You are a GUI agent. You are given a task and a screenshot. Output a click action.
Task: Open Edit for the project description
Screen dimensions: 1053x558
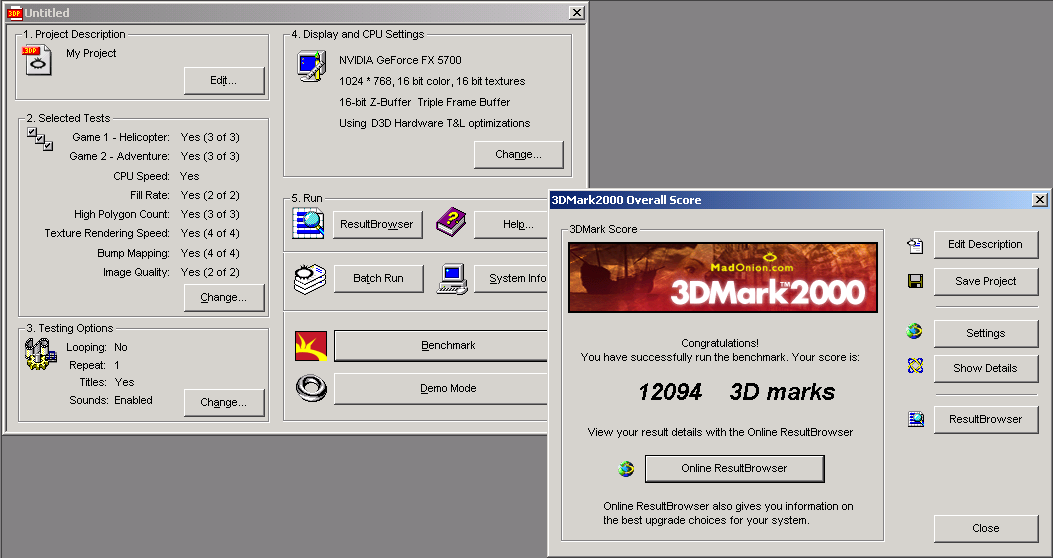tap(224, 81)
